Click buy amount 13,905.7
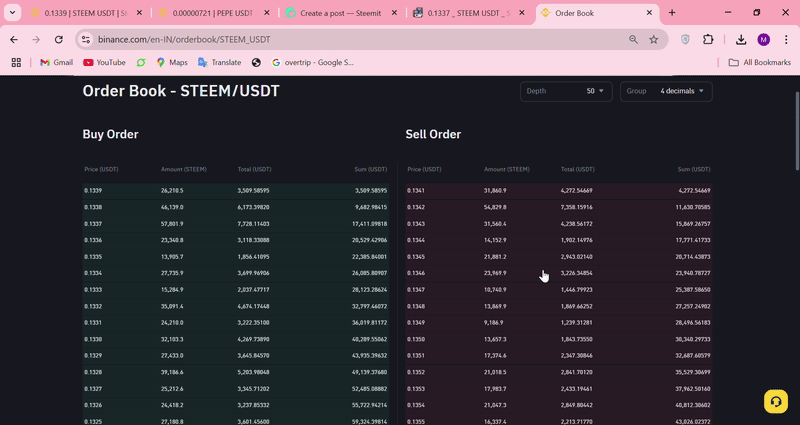The width and height of the screenshot is (800, 425). pos(172,257)
